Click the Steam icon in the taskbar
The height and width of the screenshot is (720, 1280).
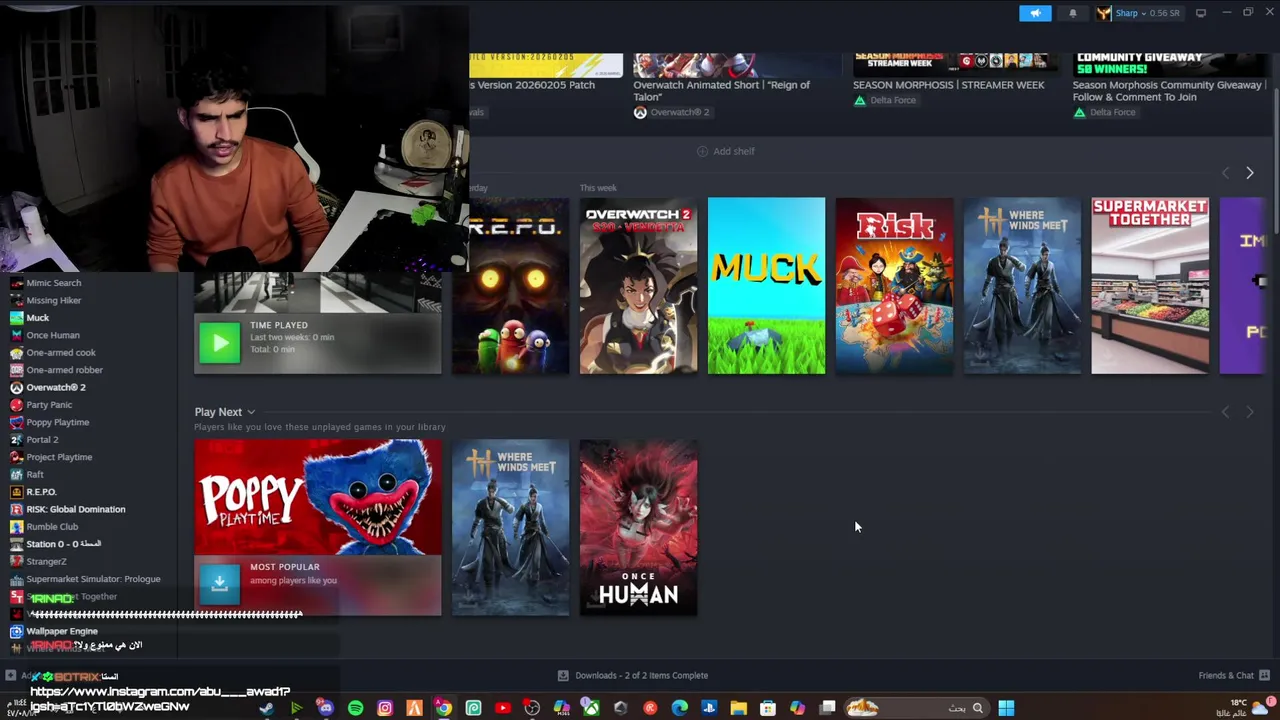pos(267,708)
